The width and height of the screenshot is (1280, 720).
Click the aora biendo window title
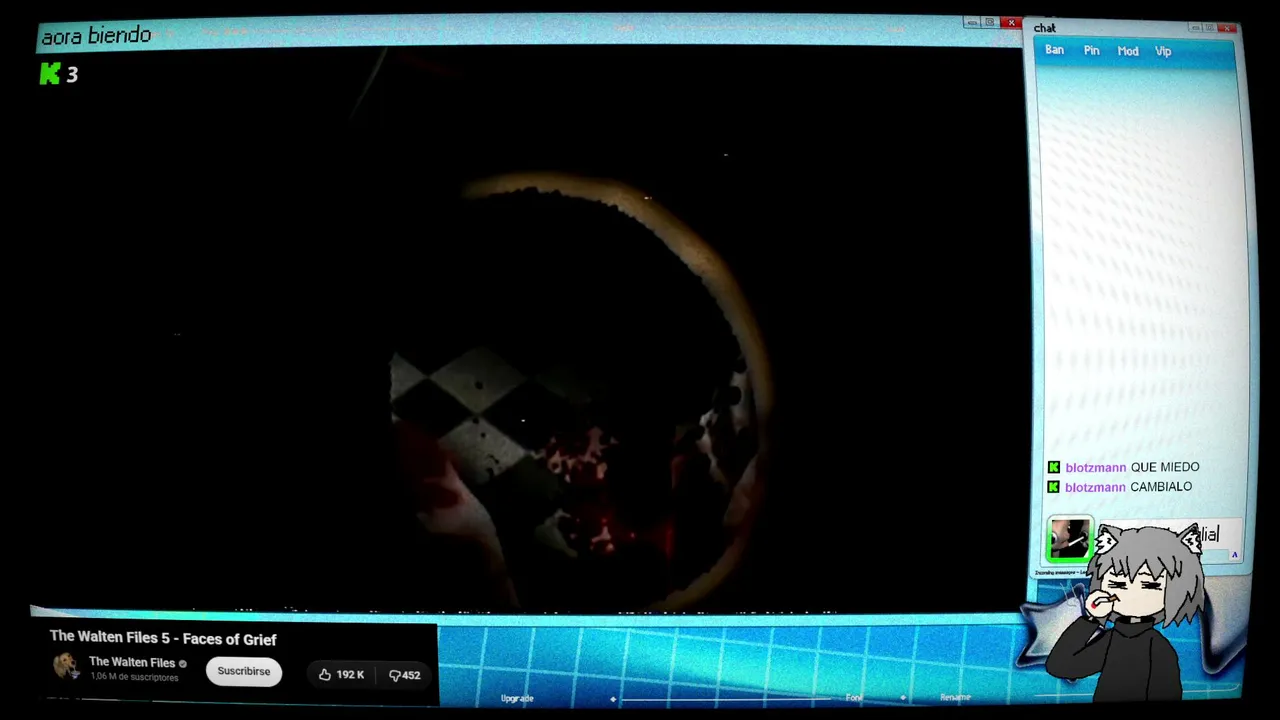click(x=96, y=36)
